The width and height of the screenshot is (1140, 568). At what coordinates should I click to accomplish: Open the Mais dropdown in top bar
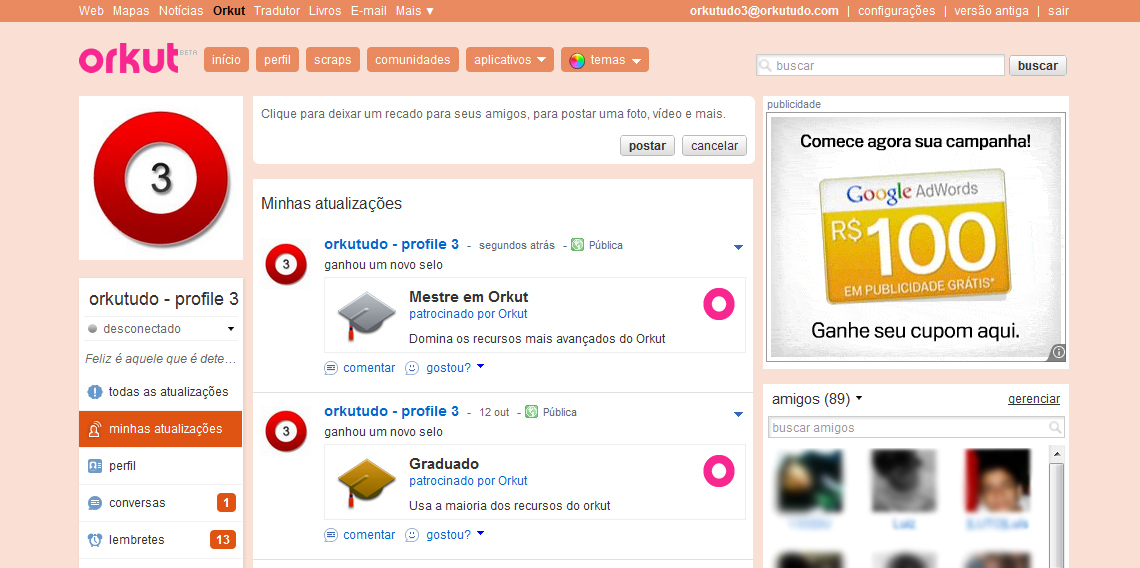[x=415, y=11]
